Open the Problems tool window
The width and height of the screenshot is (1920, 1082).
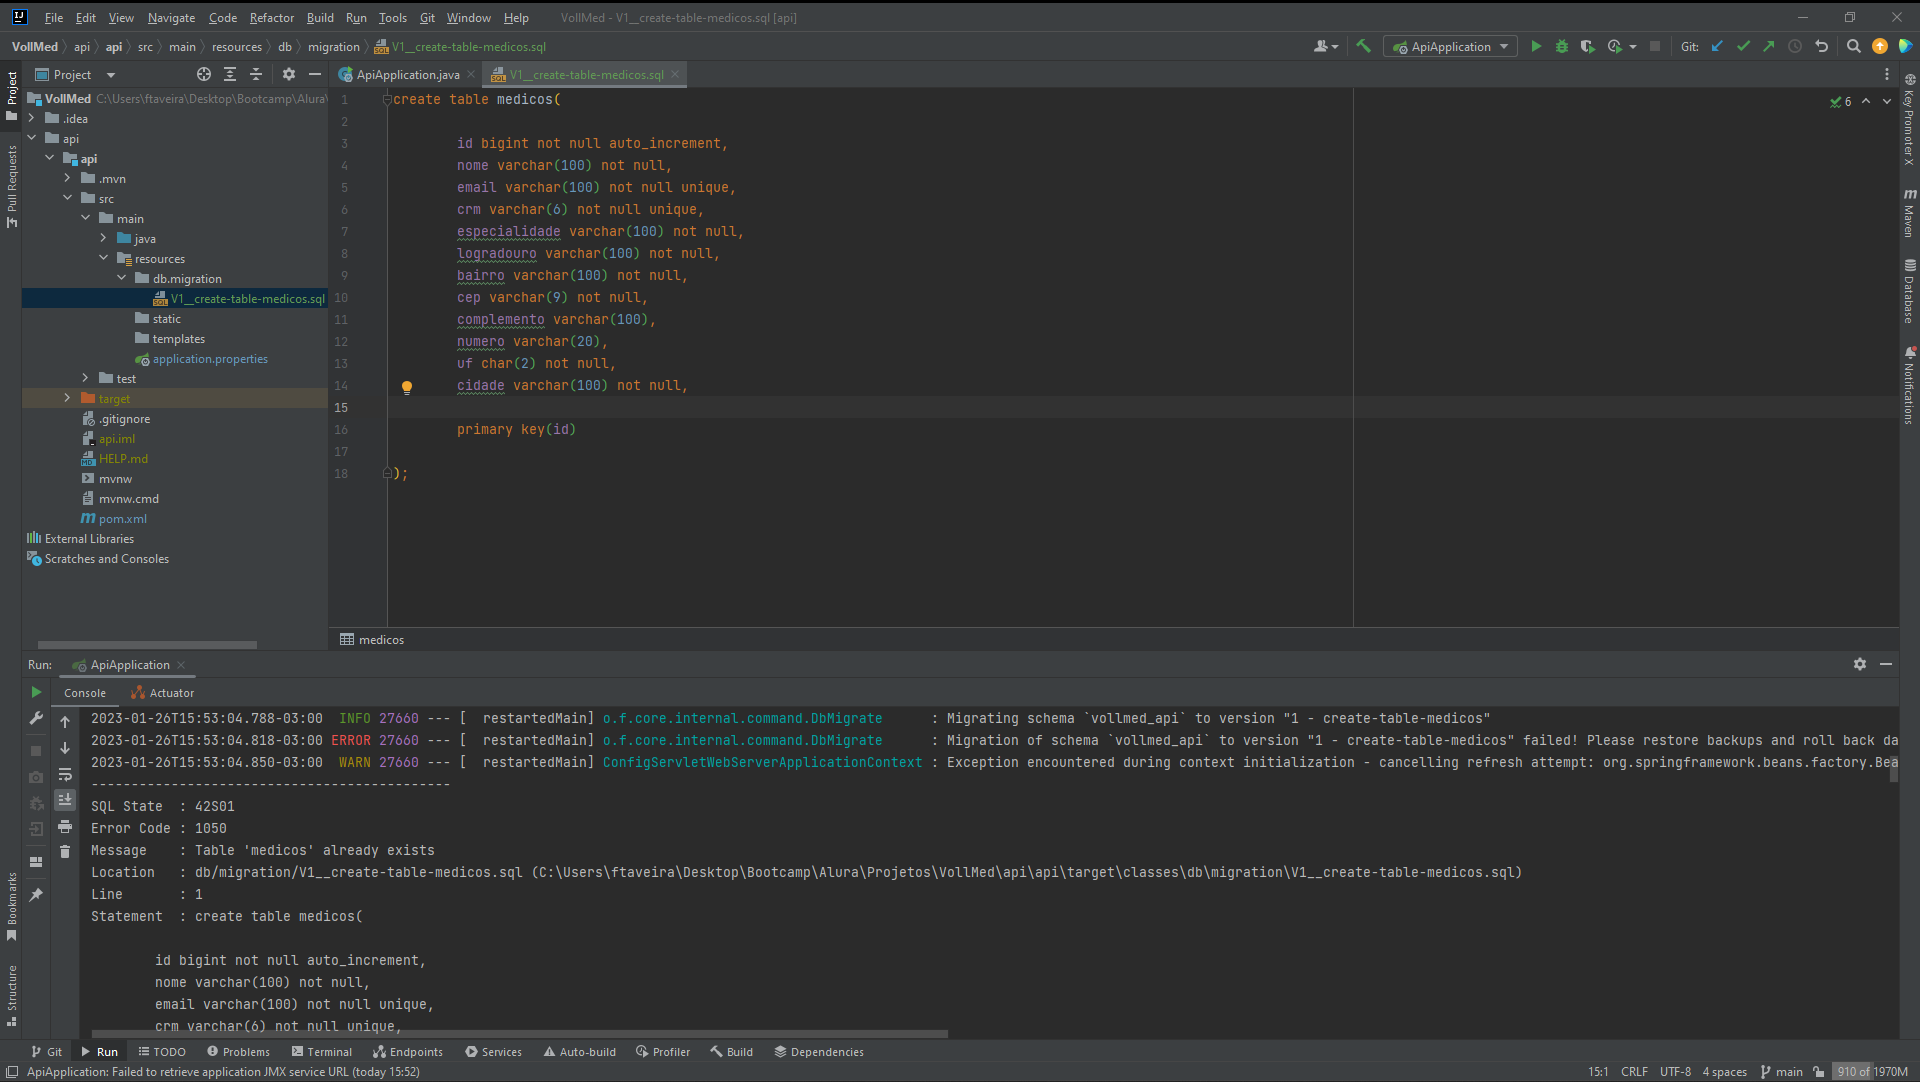point(238,1052)
